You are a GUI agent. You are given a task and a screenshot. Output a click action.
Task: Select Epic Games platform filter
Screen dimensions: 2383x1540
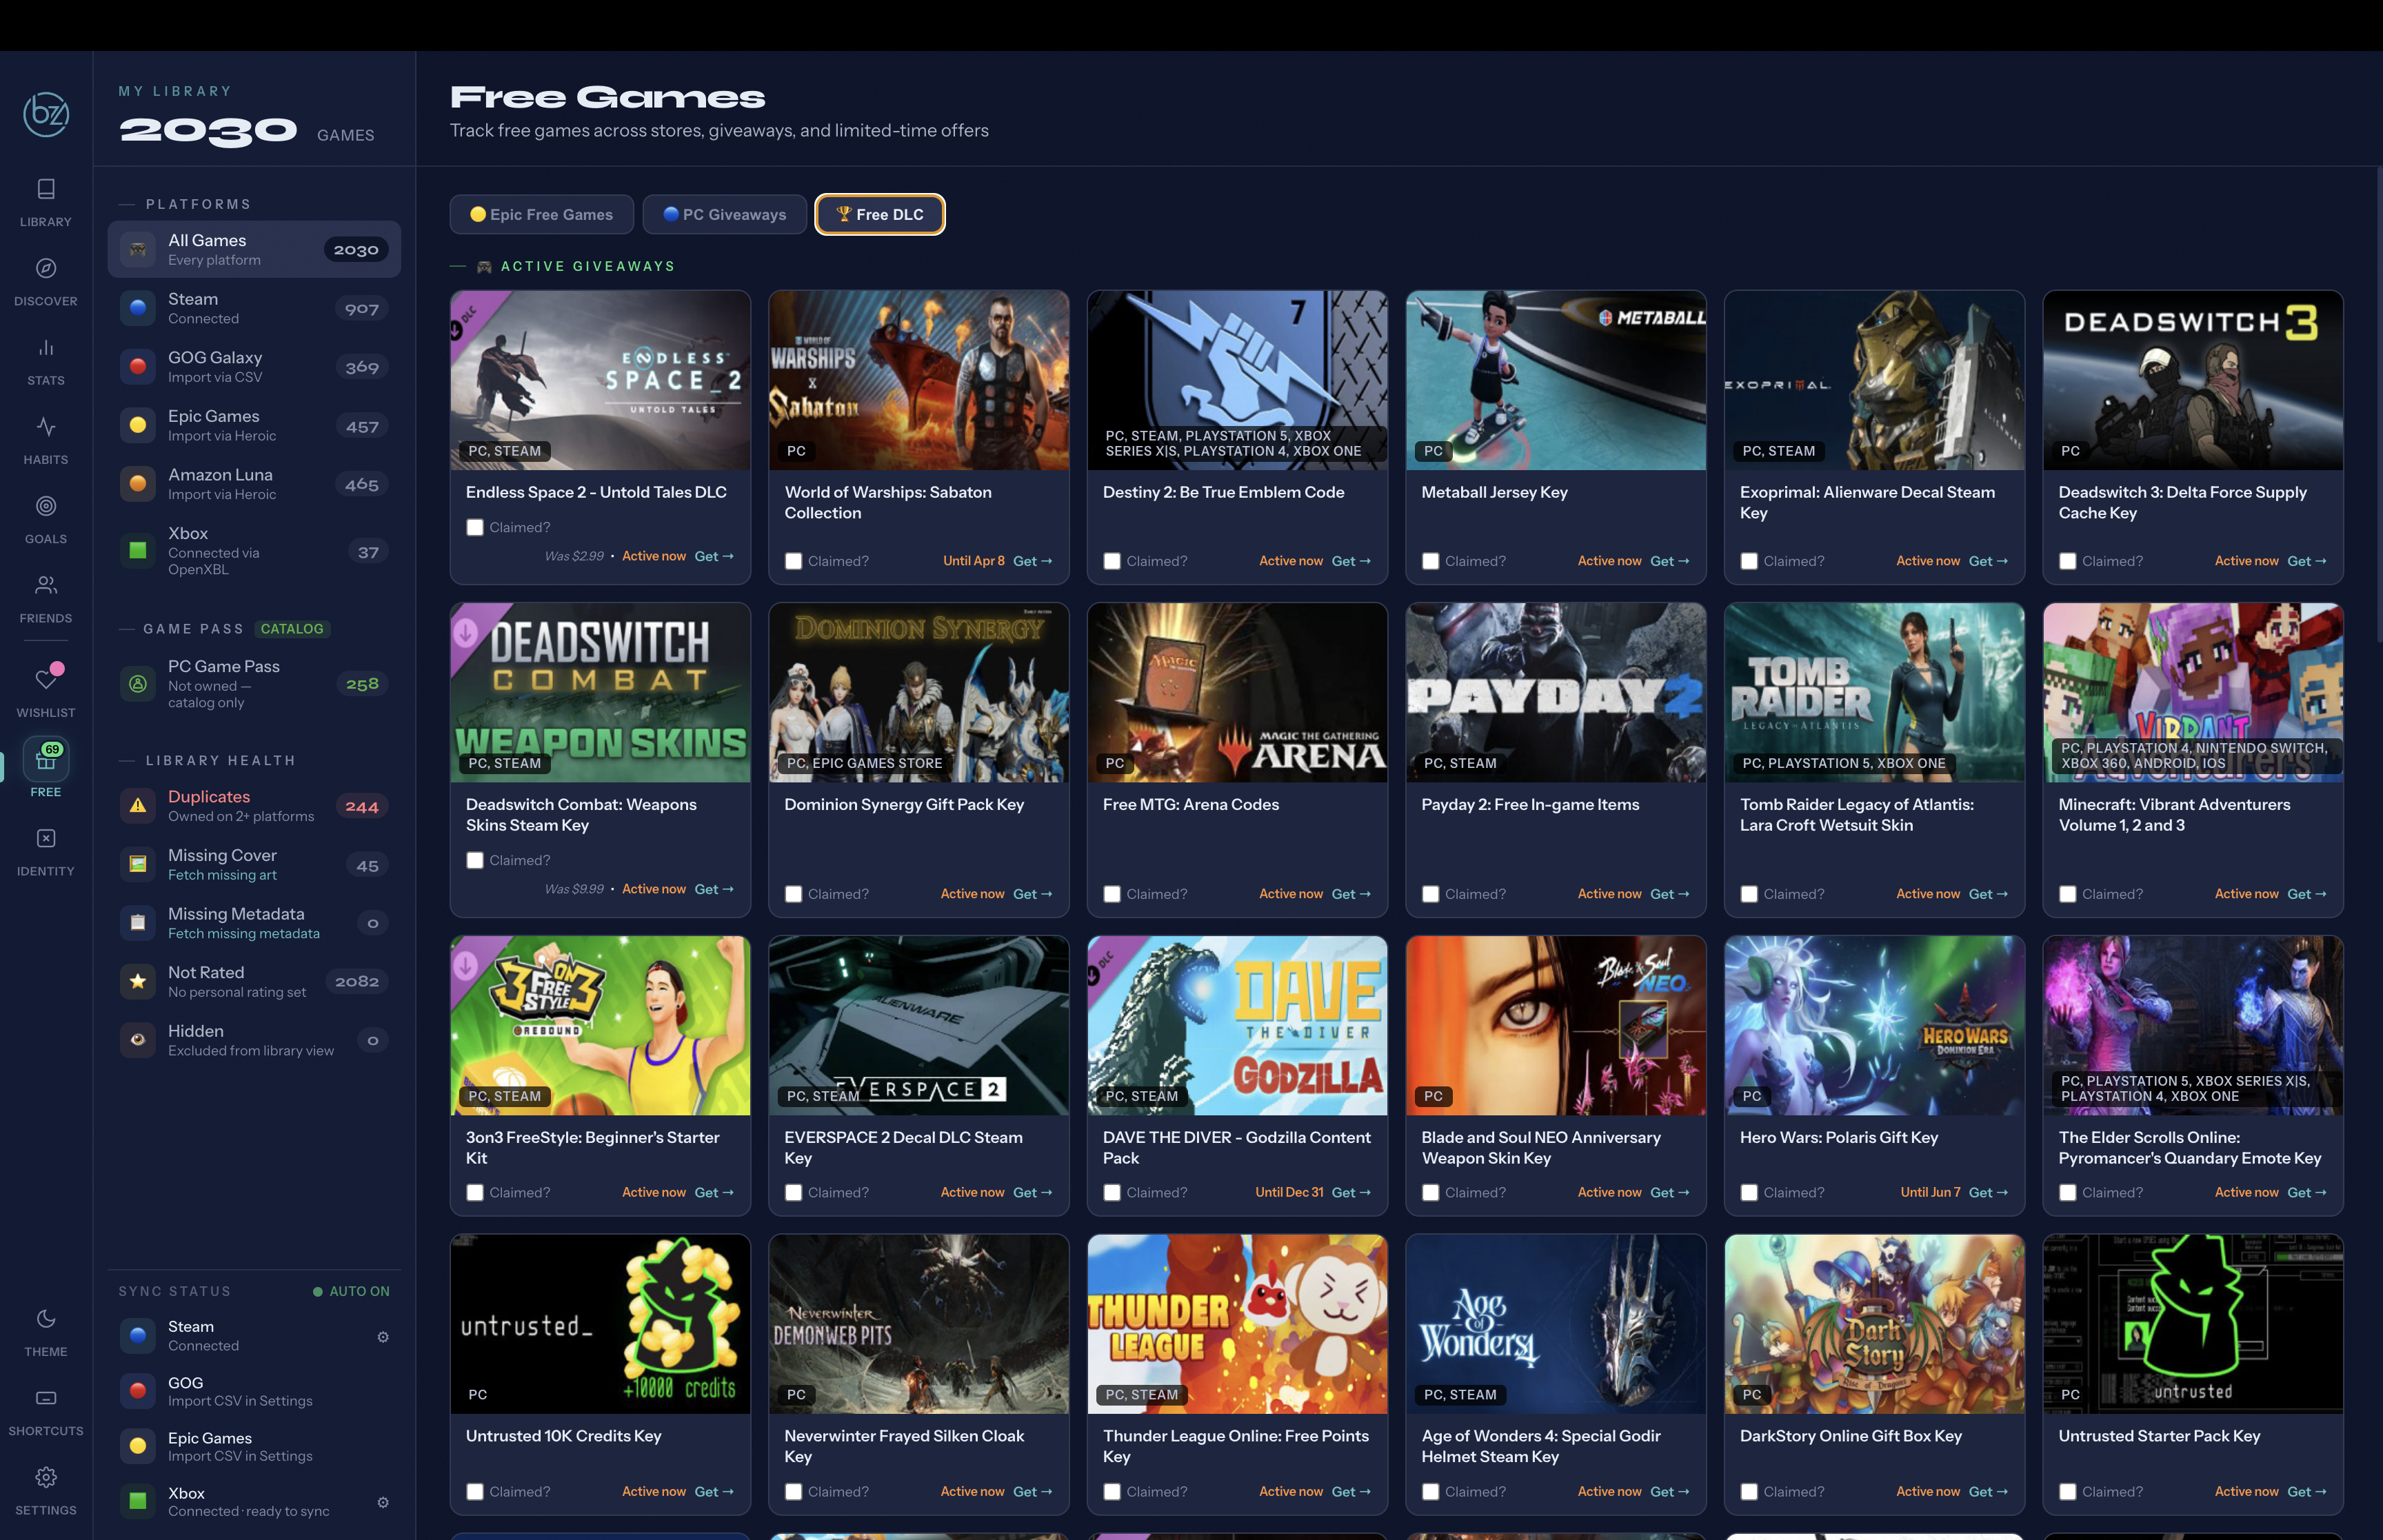coord(254,425)
